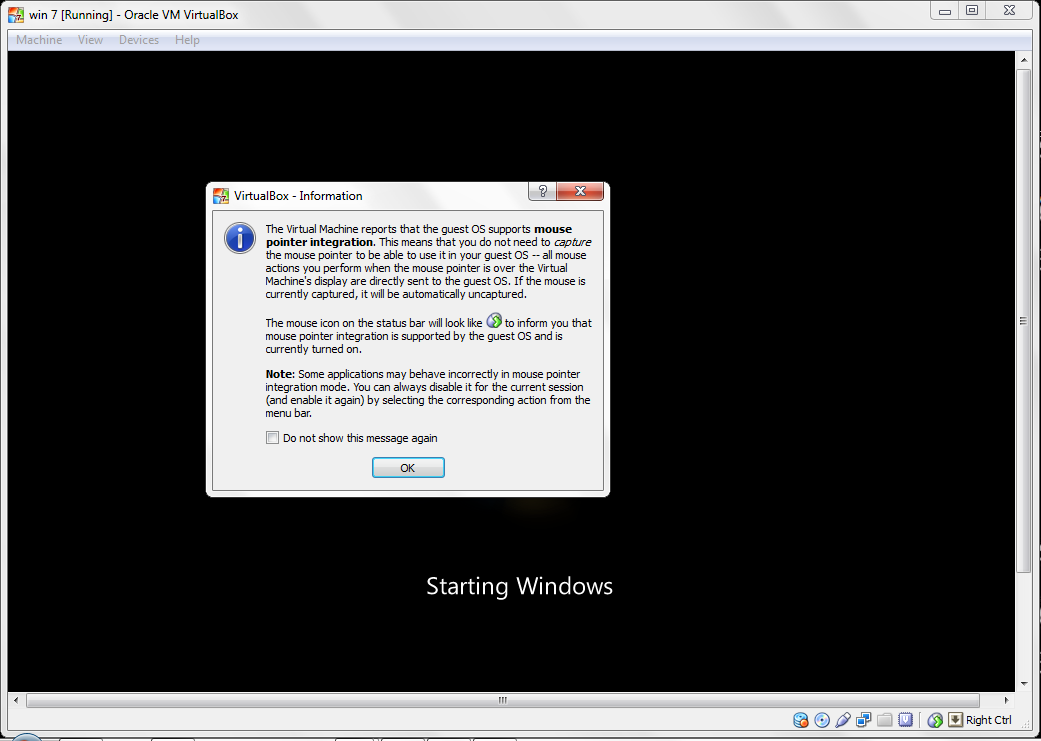
Task: Open the USB devices status icon
Action: (x=843, y=720)
